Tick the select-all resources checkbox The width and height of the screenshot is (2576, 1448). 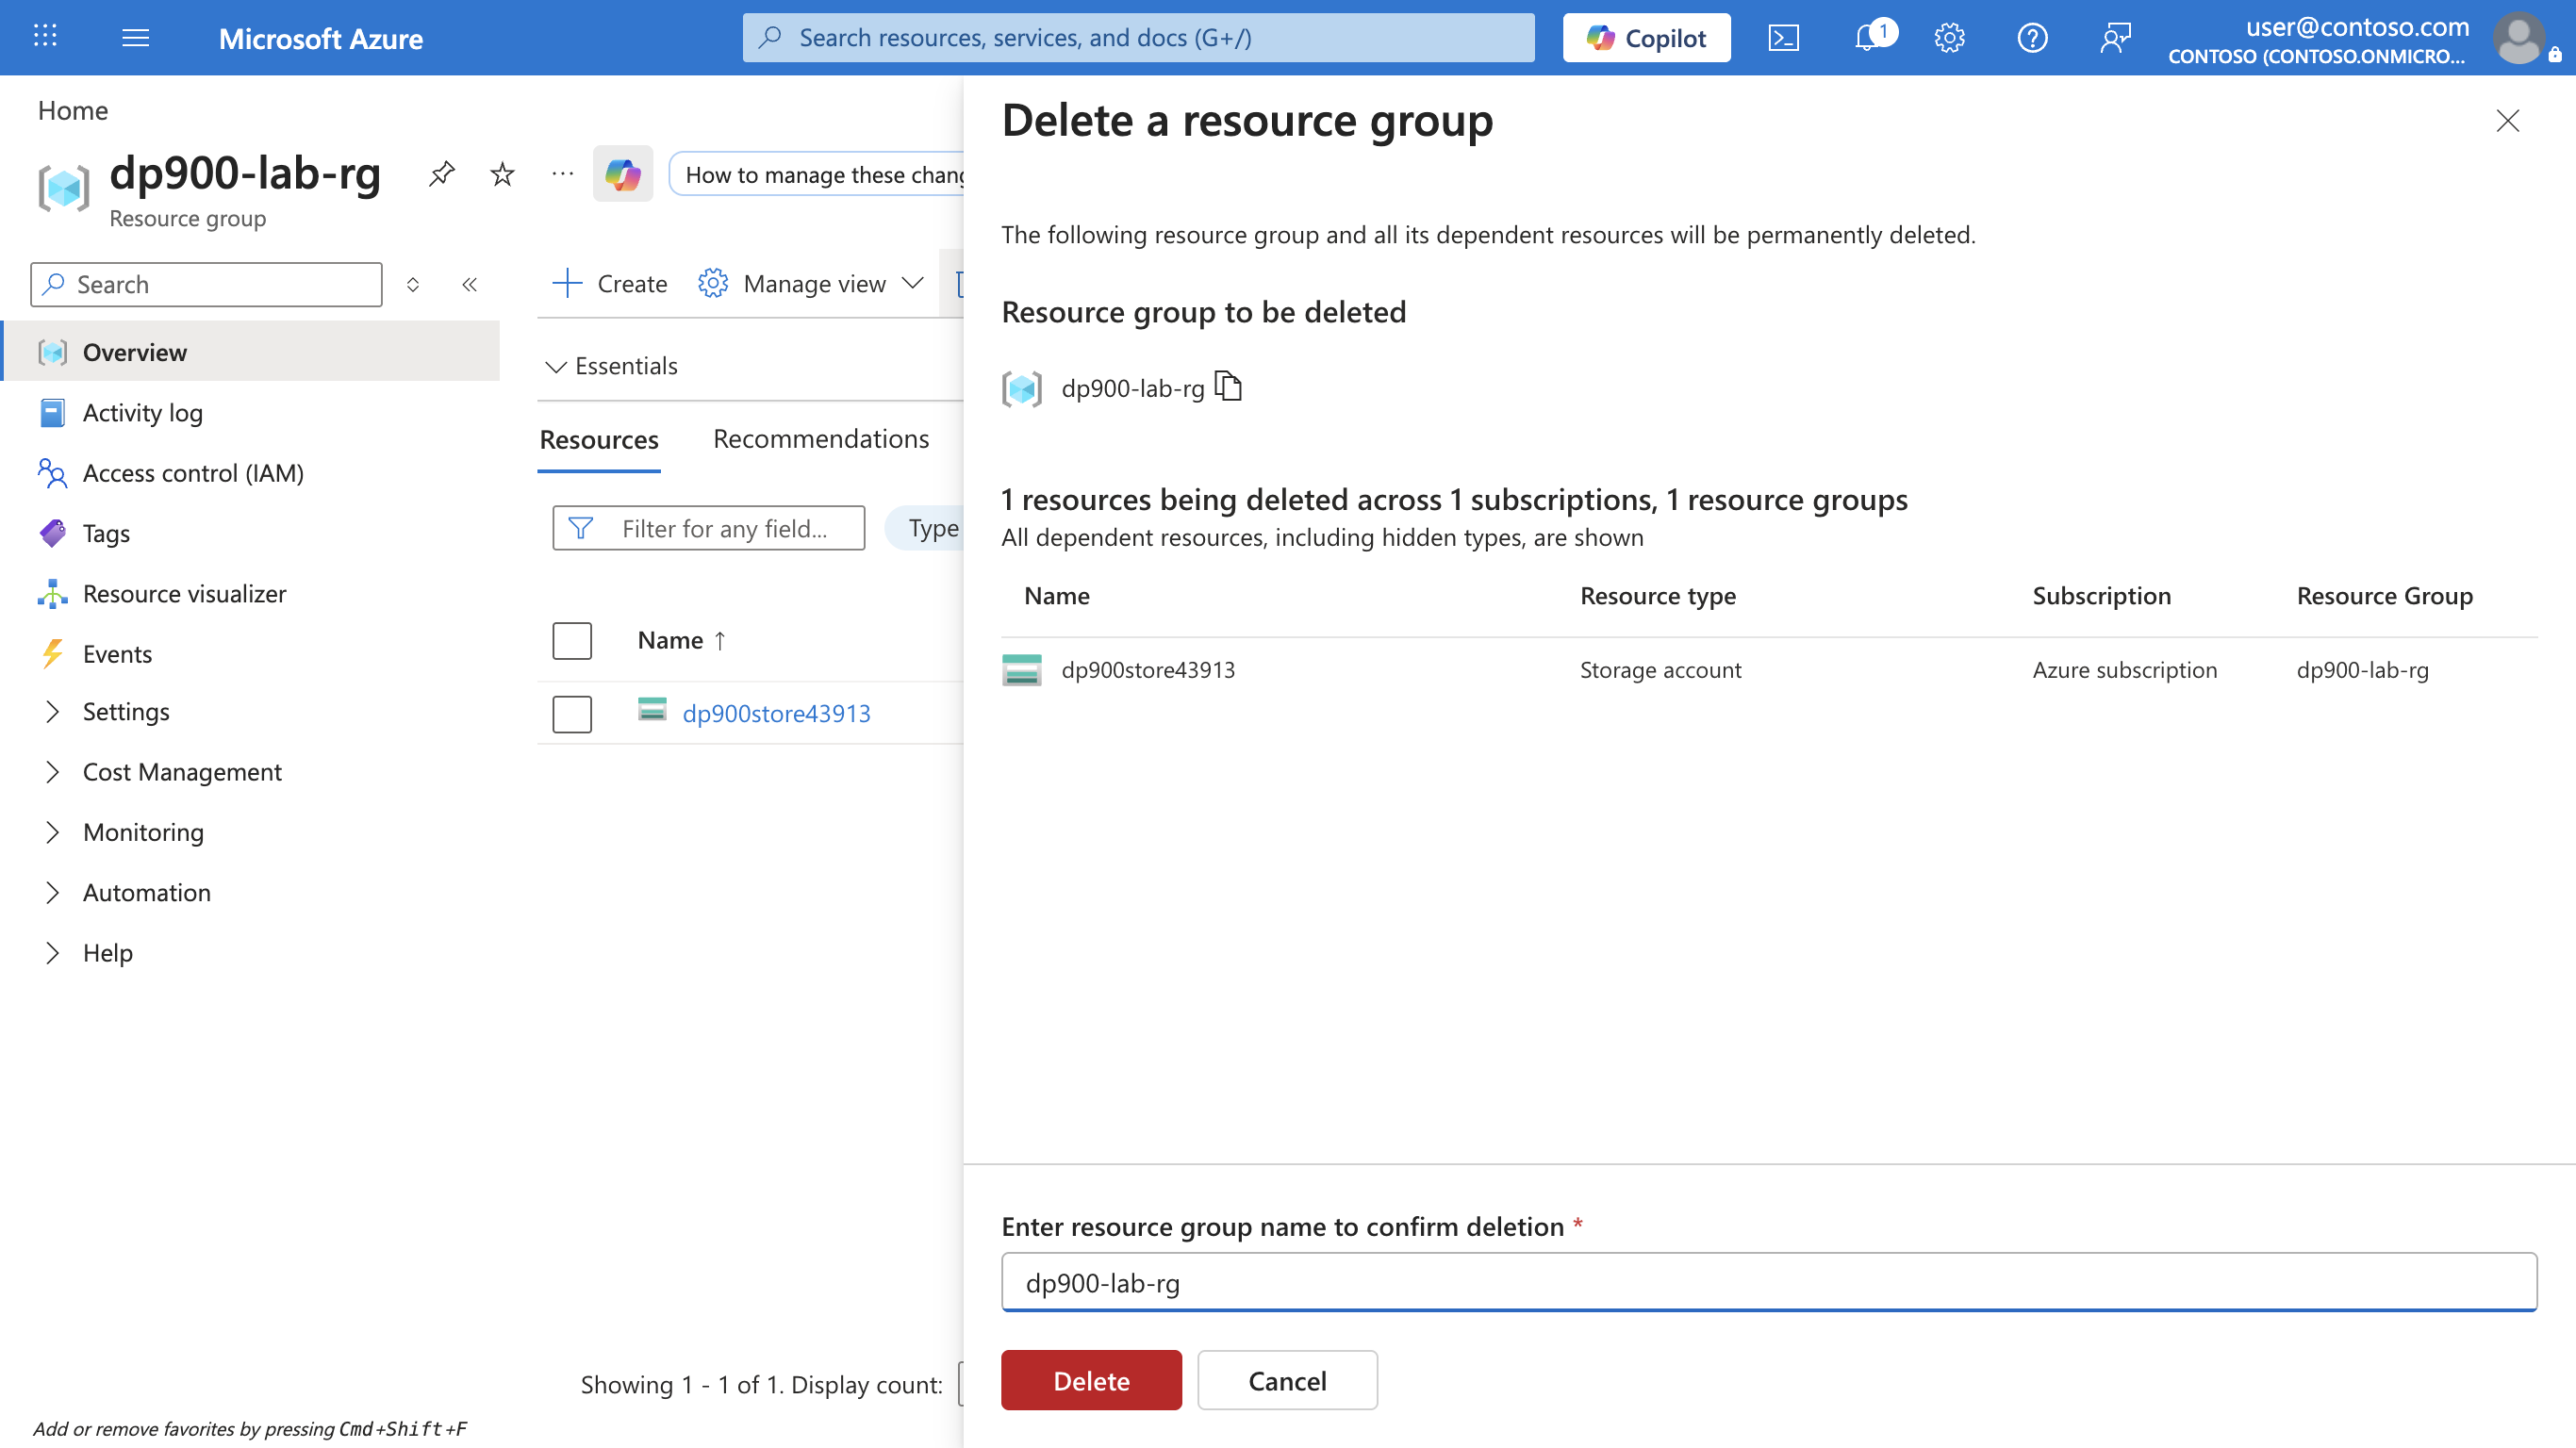(x=572, y=641)
